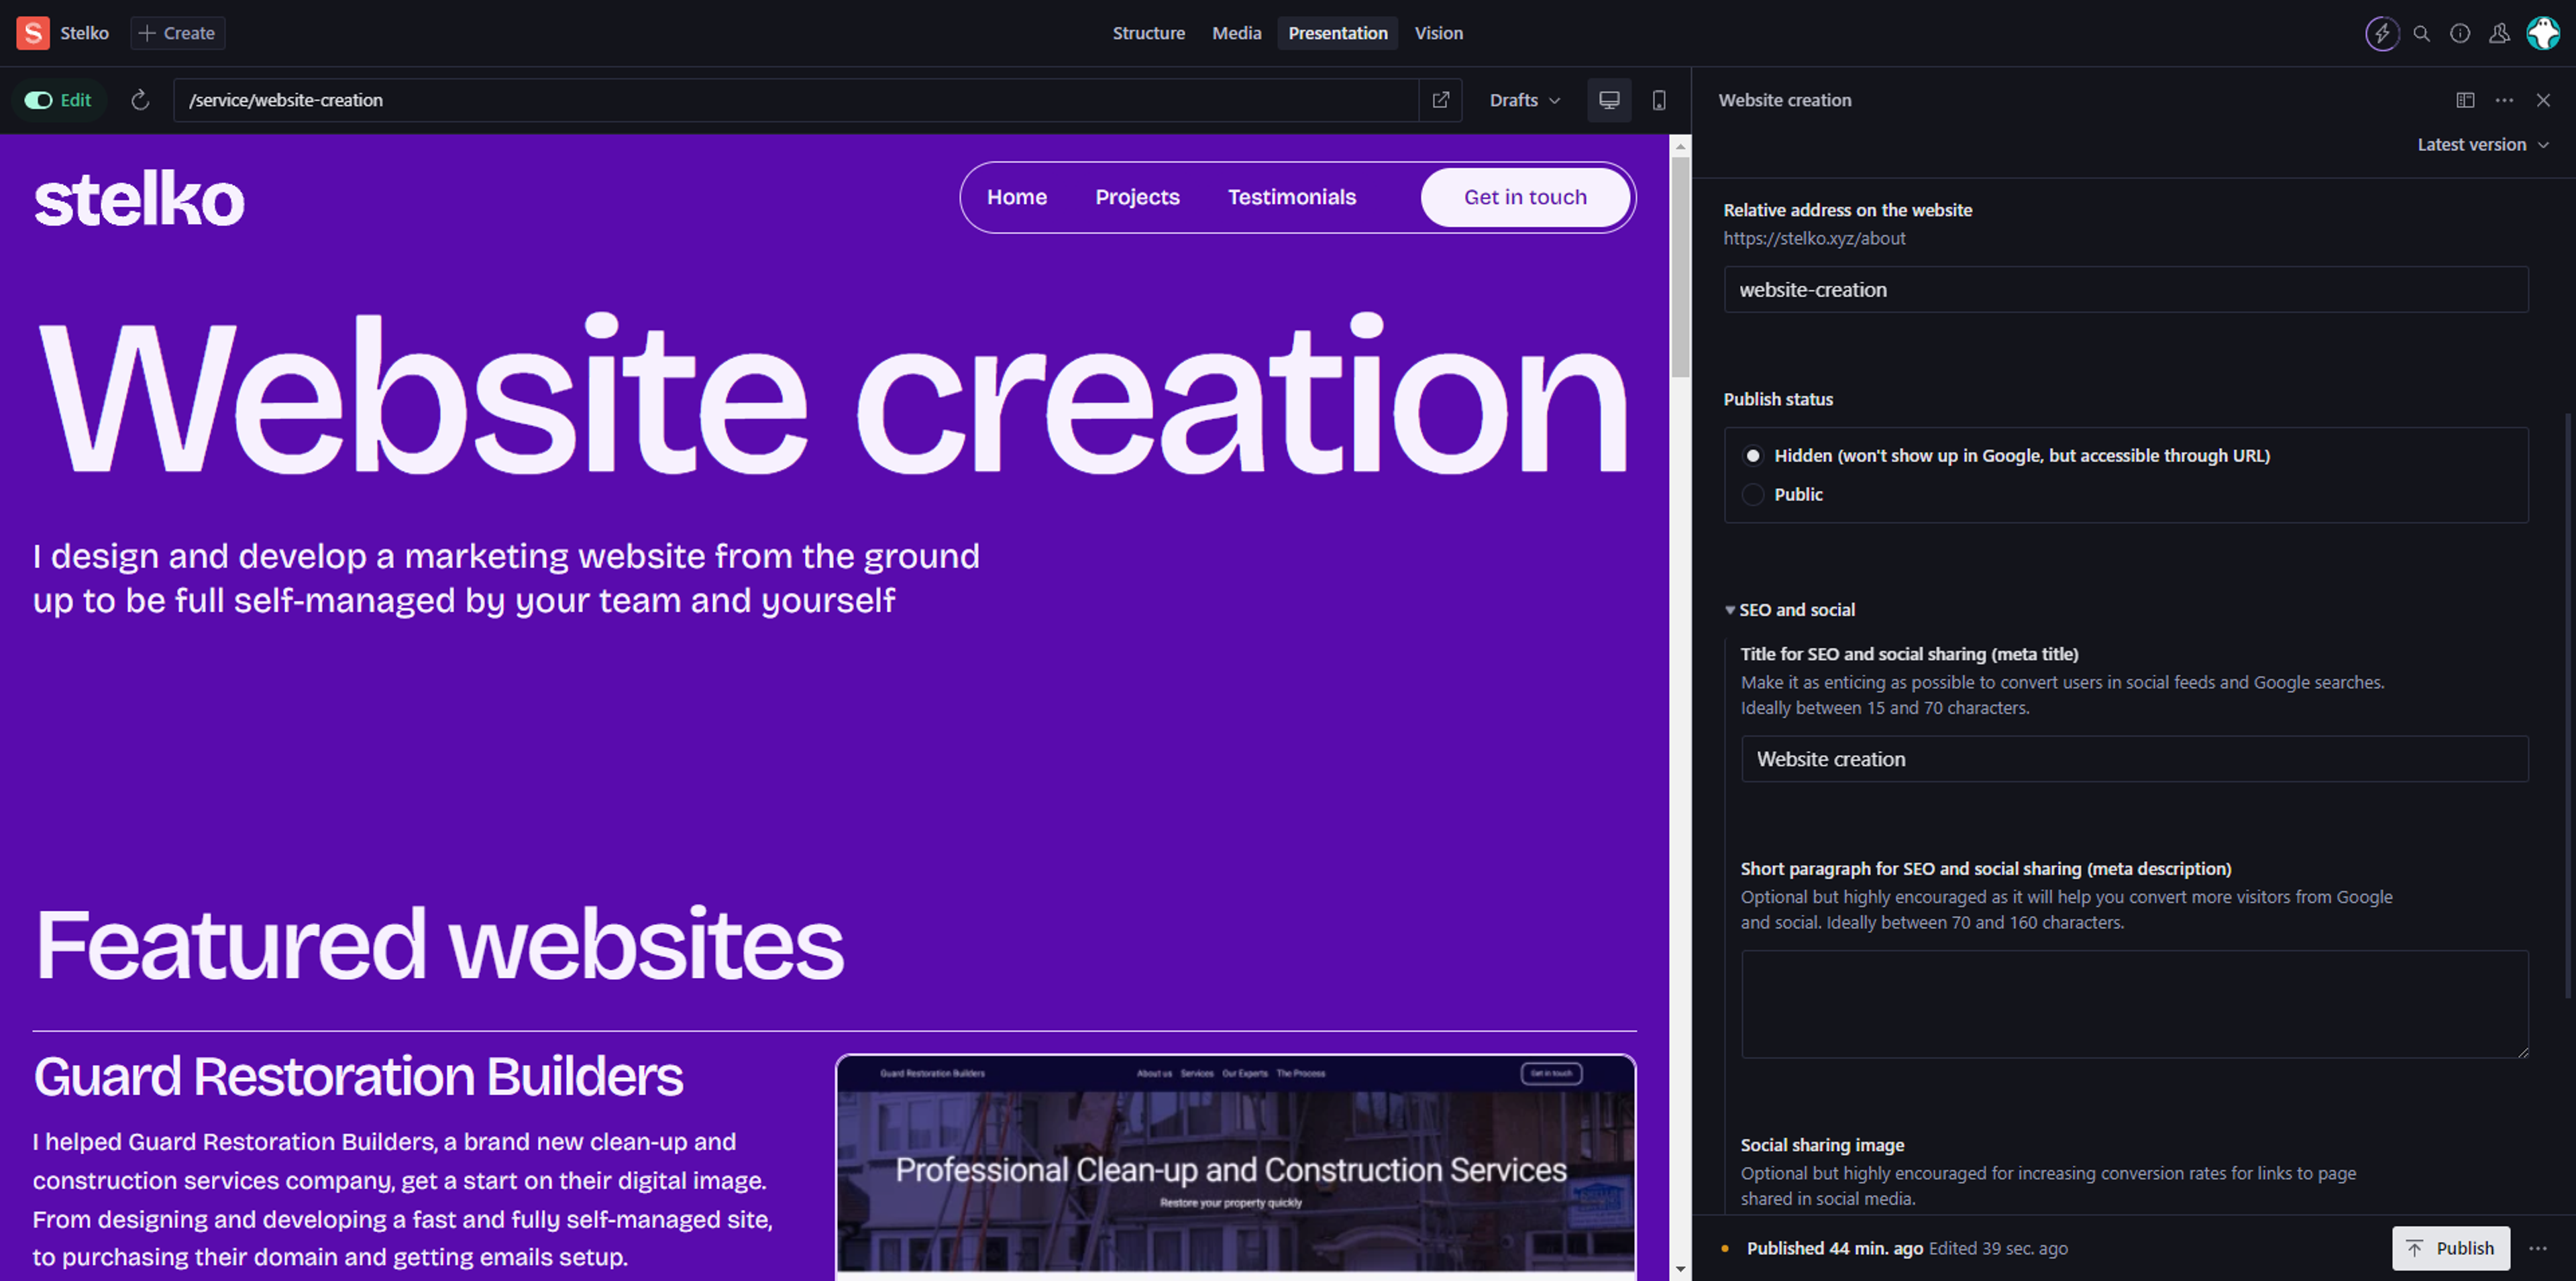This screenshot has height=1281, width=2576.
Task: Open the Latest version dropdown
Action: pos(2482,145)
